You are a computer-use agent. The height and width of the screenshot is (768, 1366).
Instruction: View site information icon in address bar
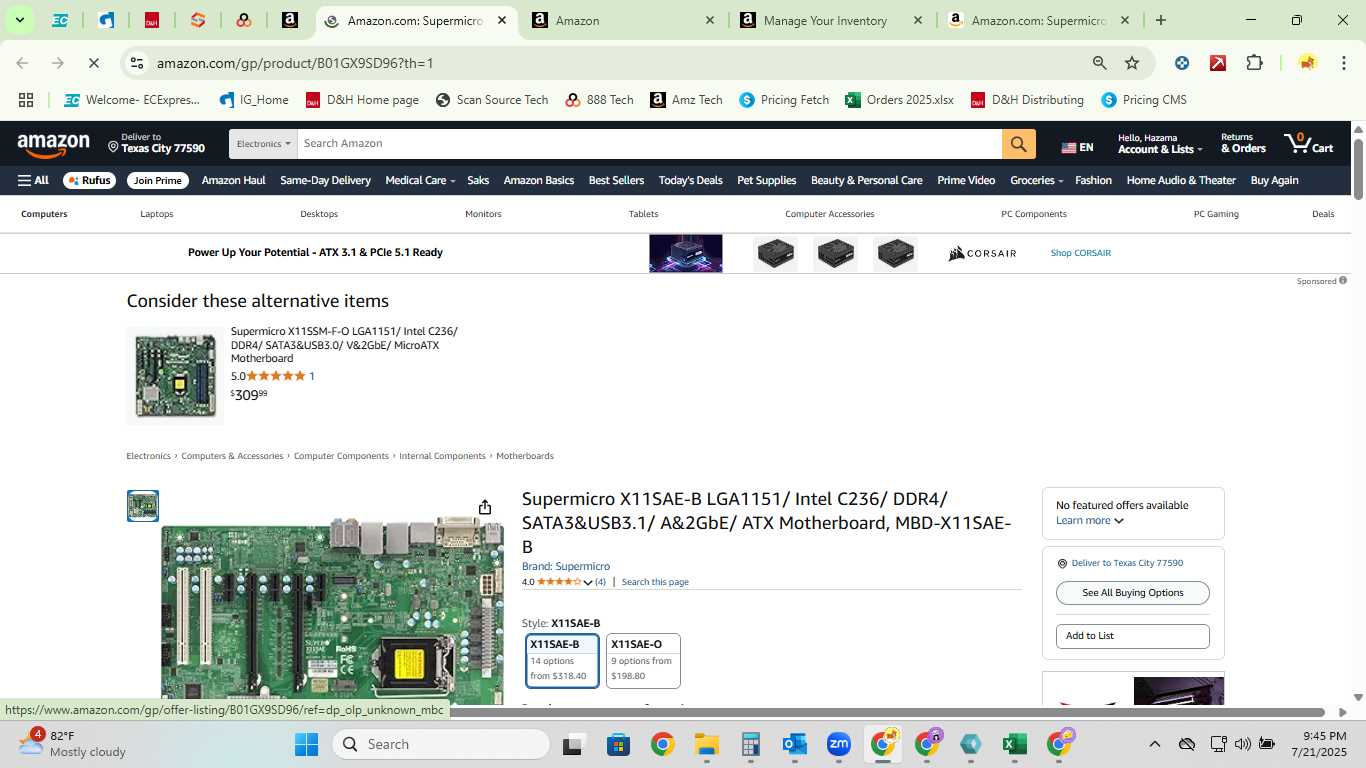[137, 63]
